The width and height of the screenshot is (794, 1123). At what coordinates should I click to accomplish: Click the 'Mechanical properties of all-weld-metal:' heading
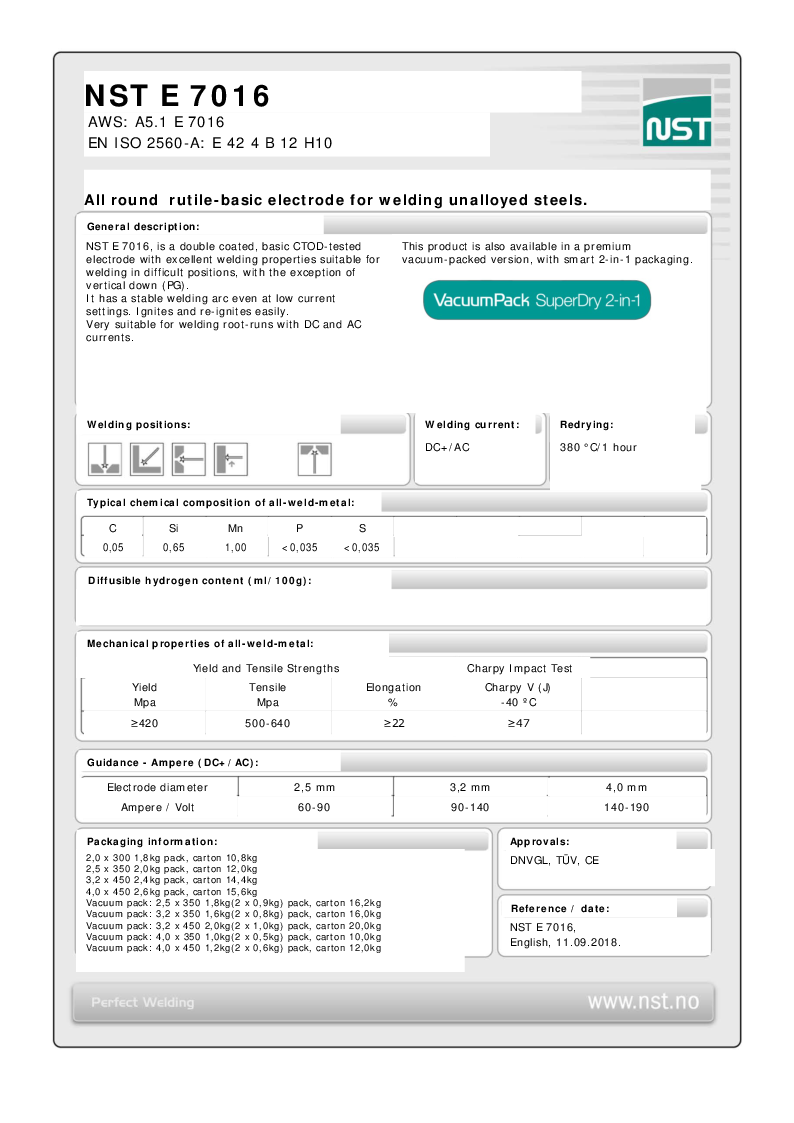[200, 644]
